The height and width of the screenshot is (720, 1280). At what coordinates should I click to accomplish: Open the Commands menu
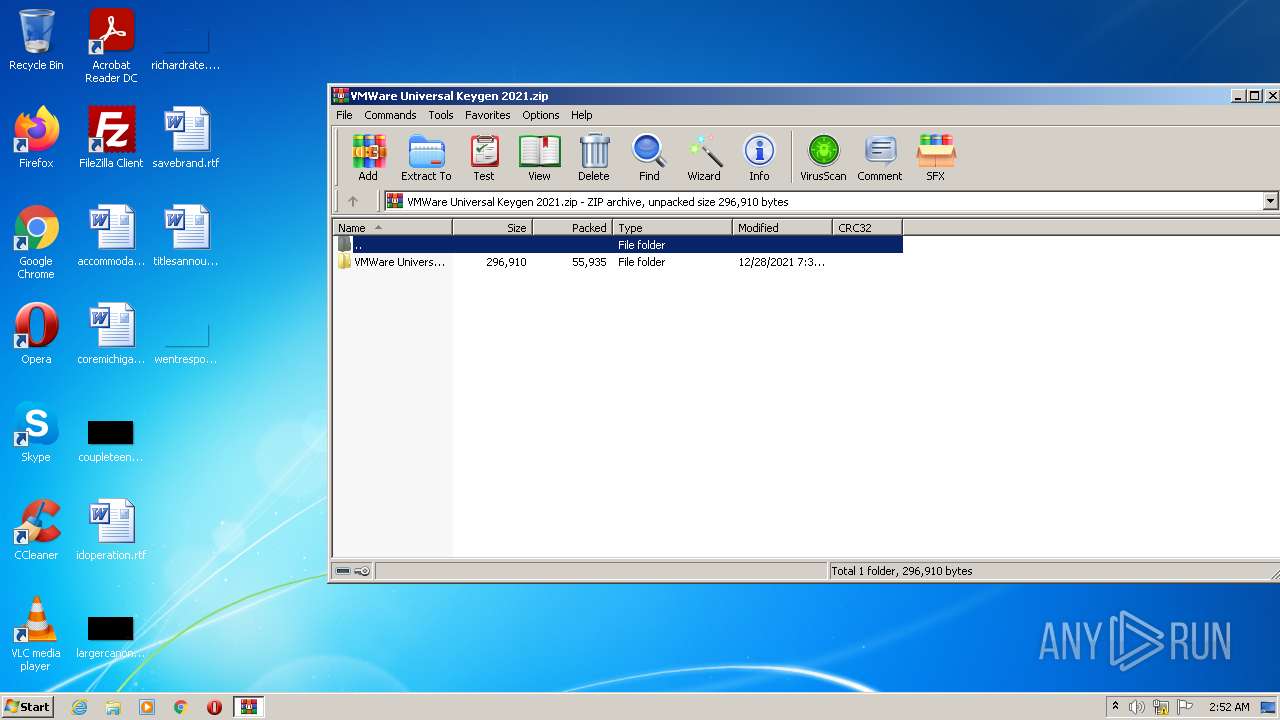click(x=390, y=115)
